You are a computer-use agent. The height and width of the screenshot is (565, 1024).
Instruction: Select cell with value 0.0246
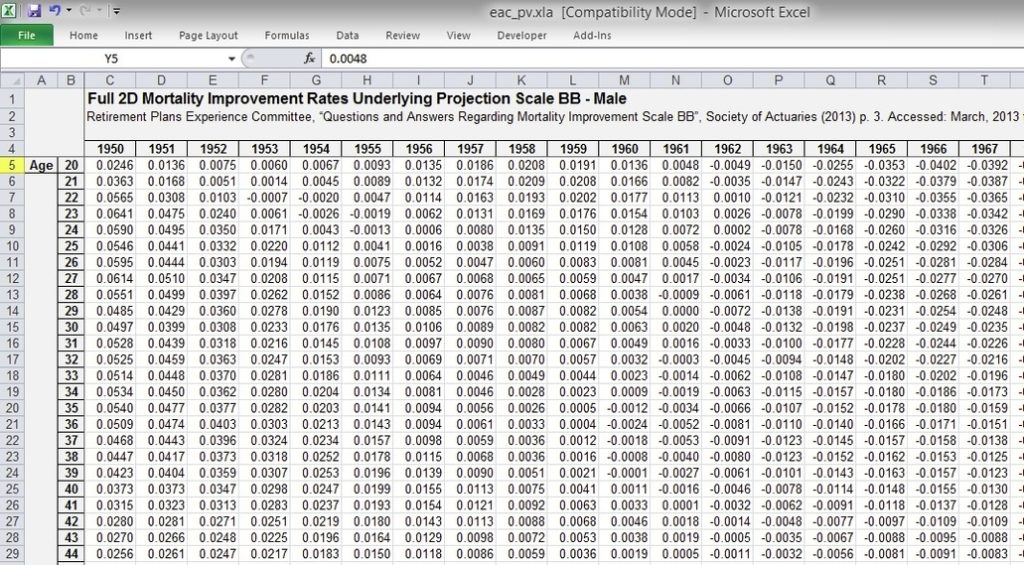coord(110,165)
